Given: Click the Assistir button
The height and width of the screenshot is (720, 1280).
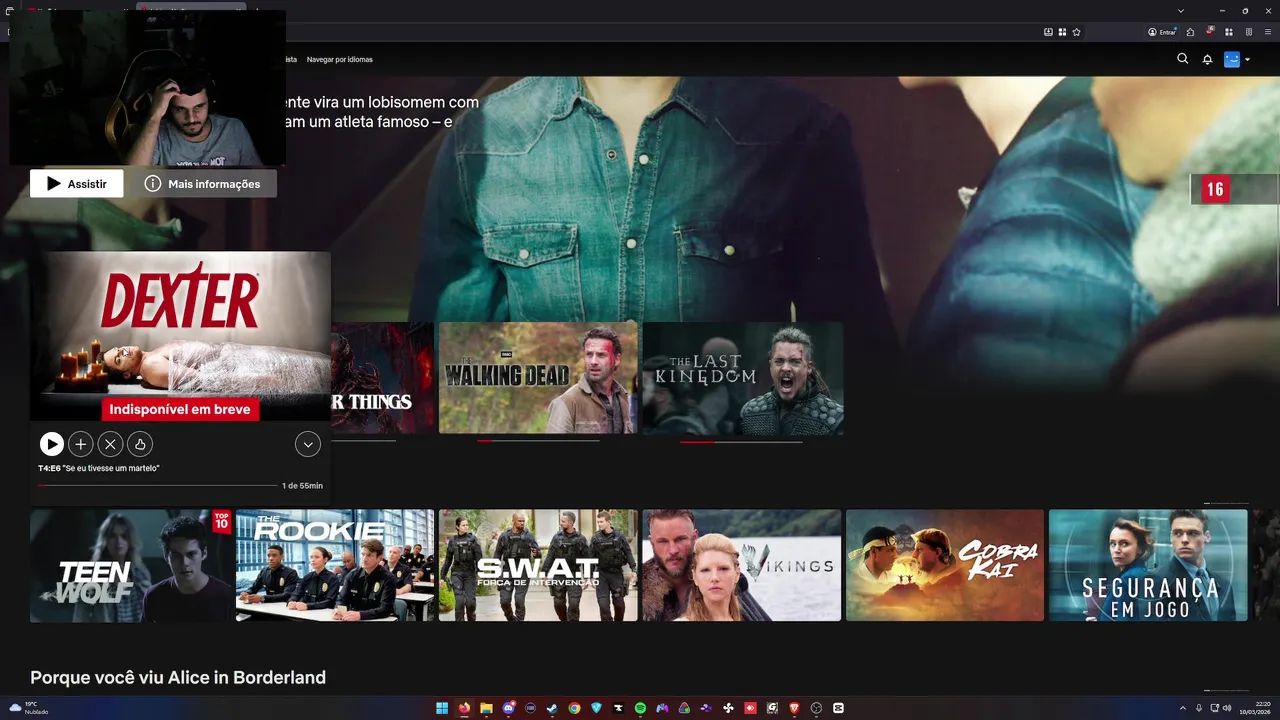Looking at the screenshot, I should 77,184.
